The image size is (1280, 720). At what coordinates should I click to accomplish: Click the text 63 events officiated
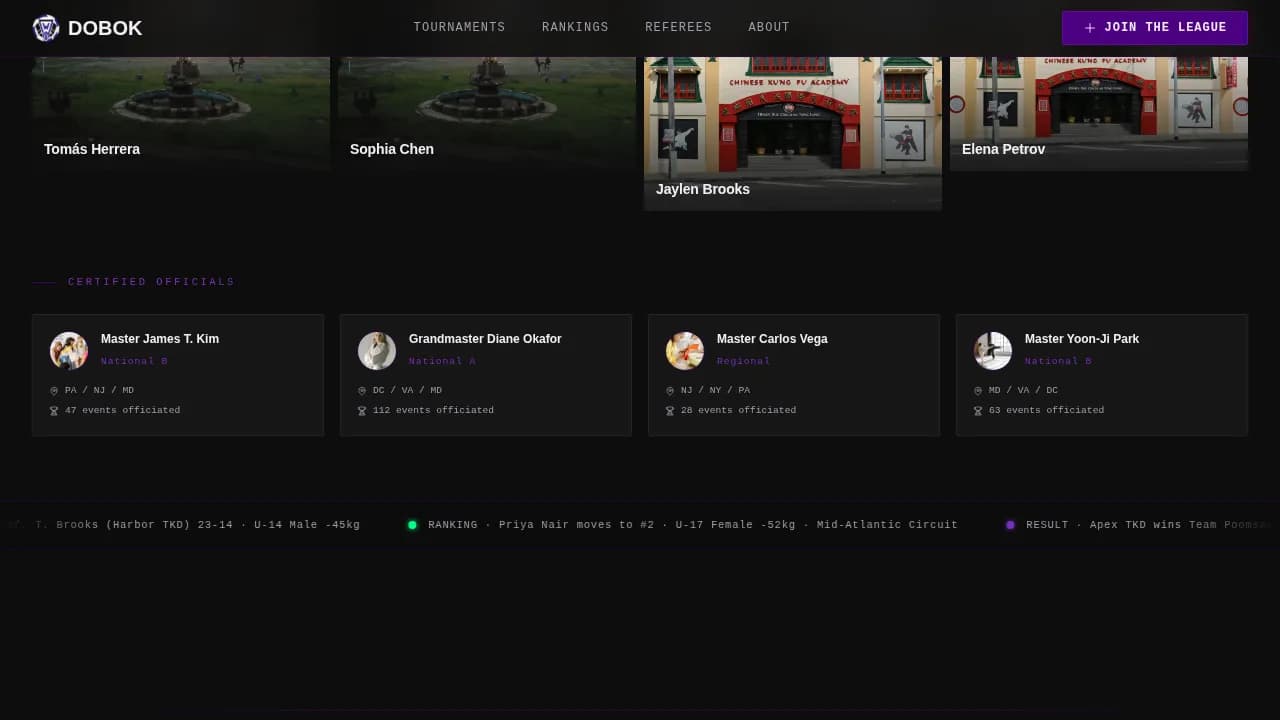pos(1047,410)
